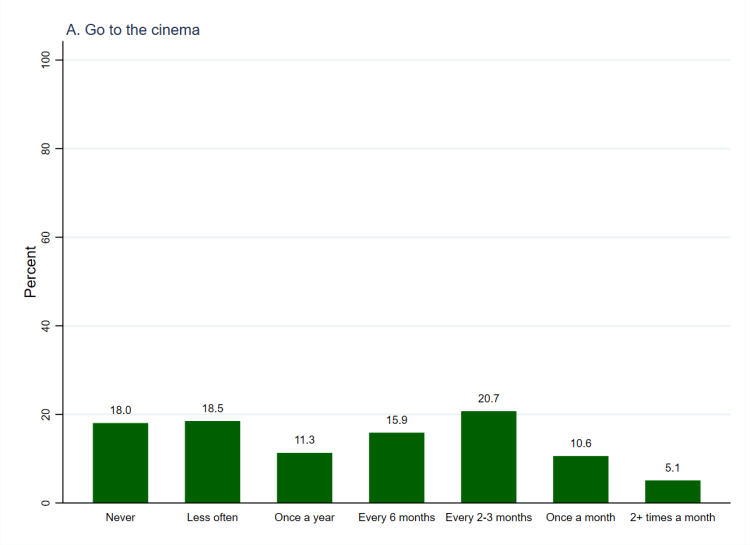
Task: Select the 'Once a month' axis label
Action: [x=580, y=518]
